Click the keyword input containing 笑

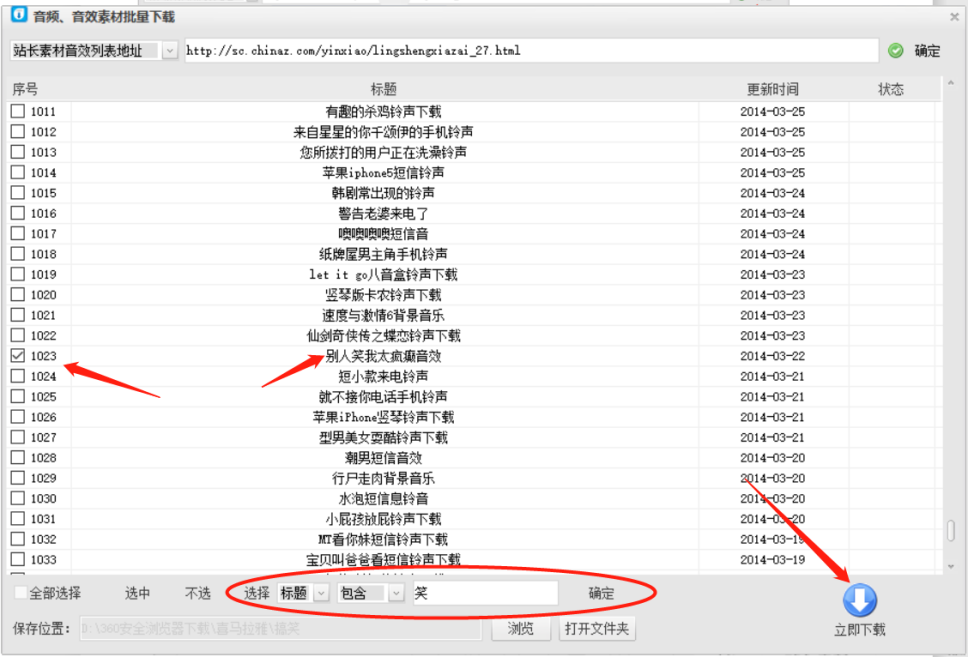[x=485, y=592]
